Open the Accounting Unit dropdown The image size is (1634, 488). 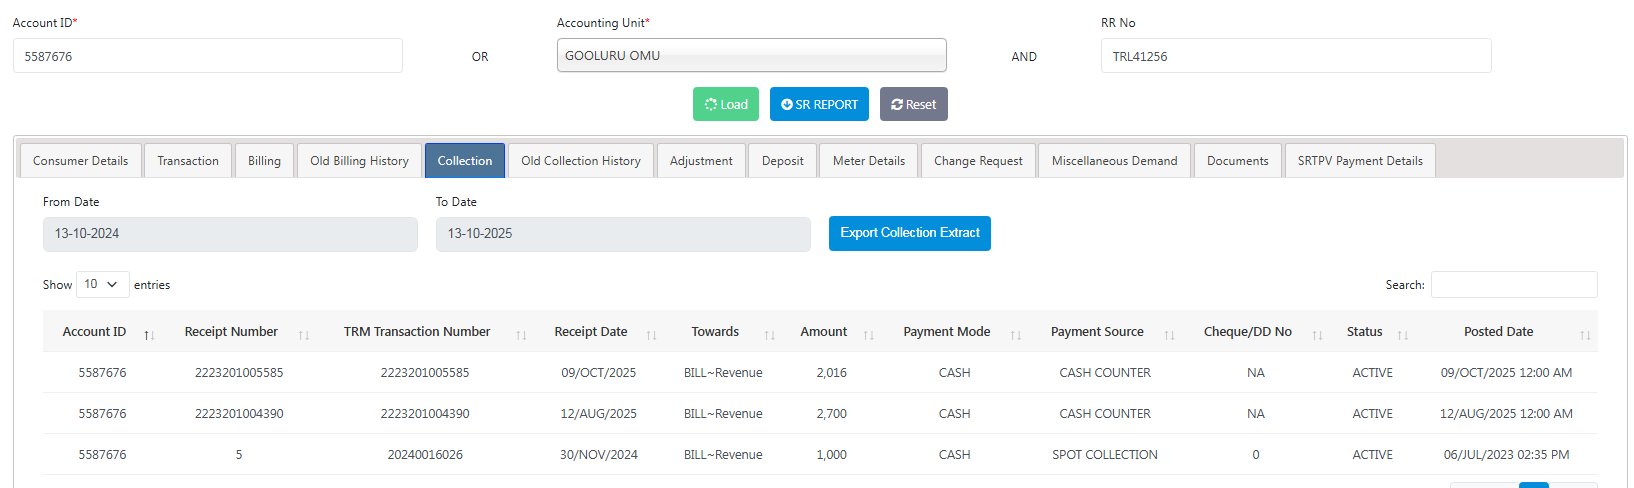751,56
